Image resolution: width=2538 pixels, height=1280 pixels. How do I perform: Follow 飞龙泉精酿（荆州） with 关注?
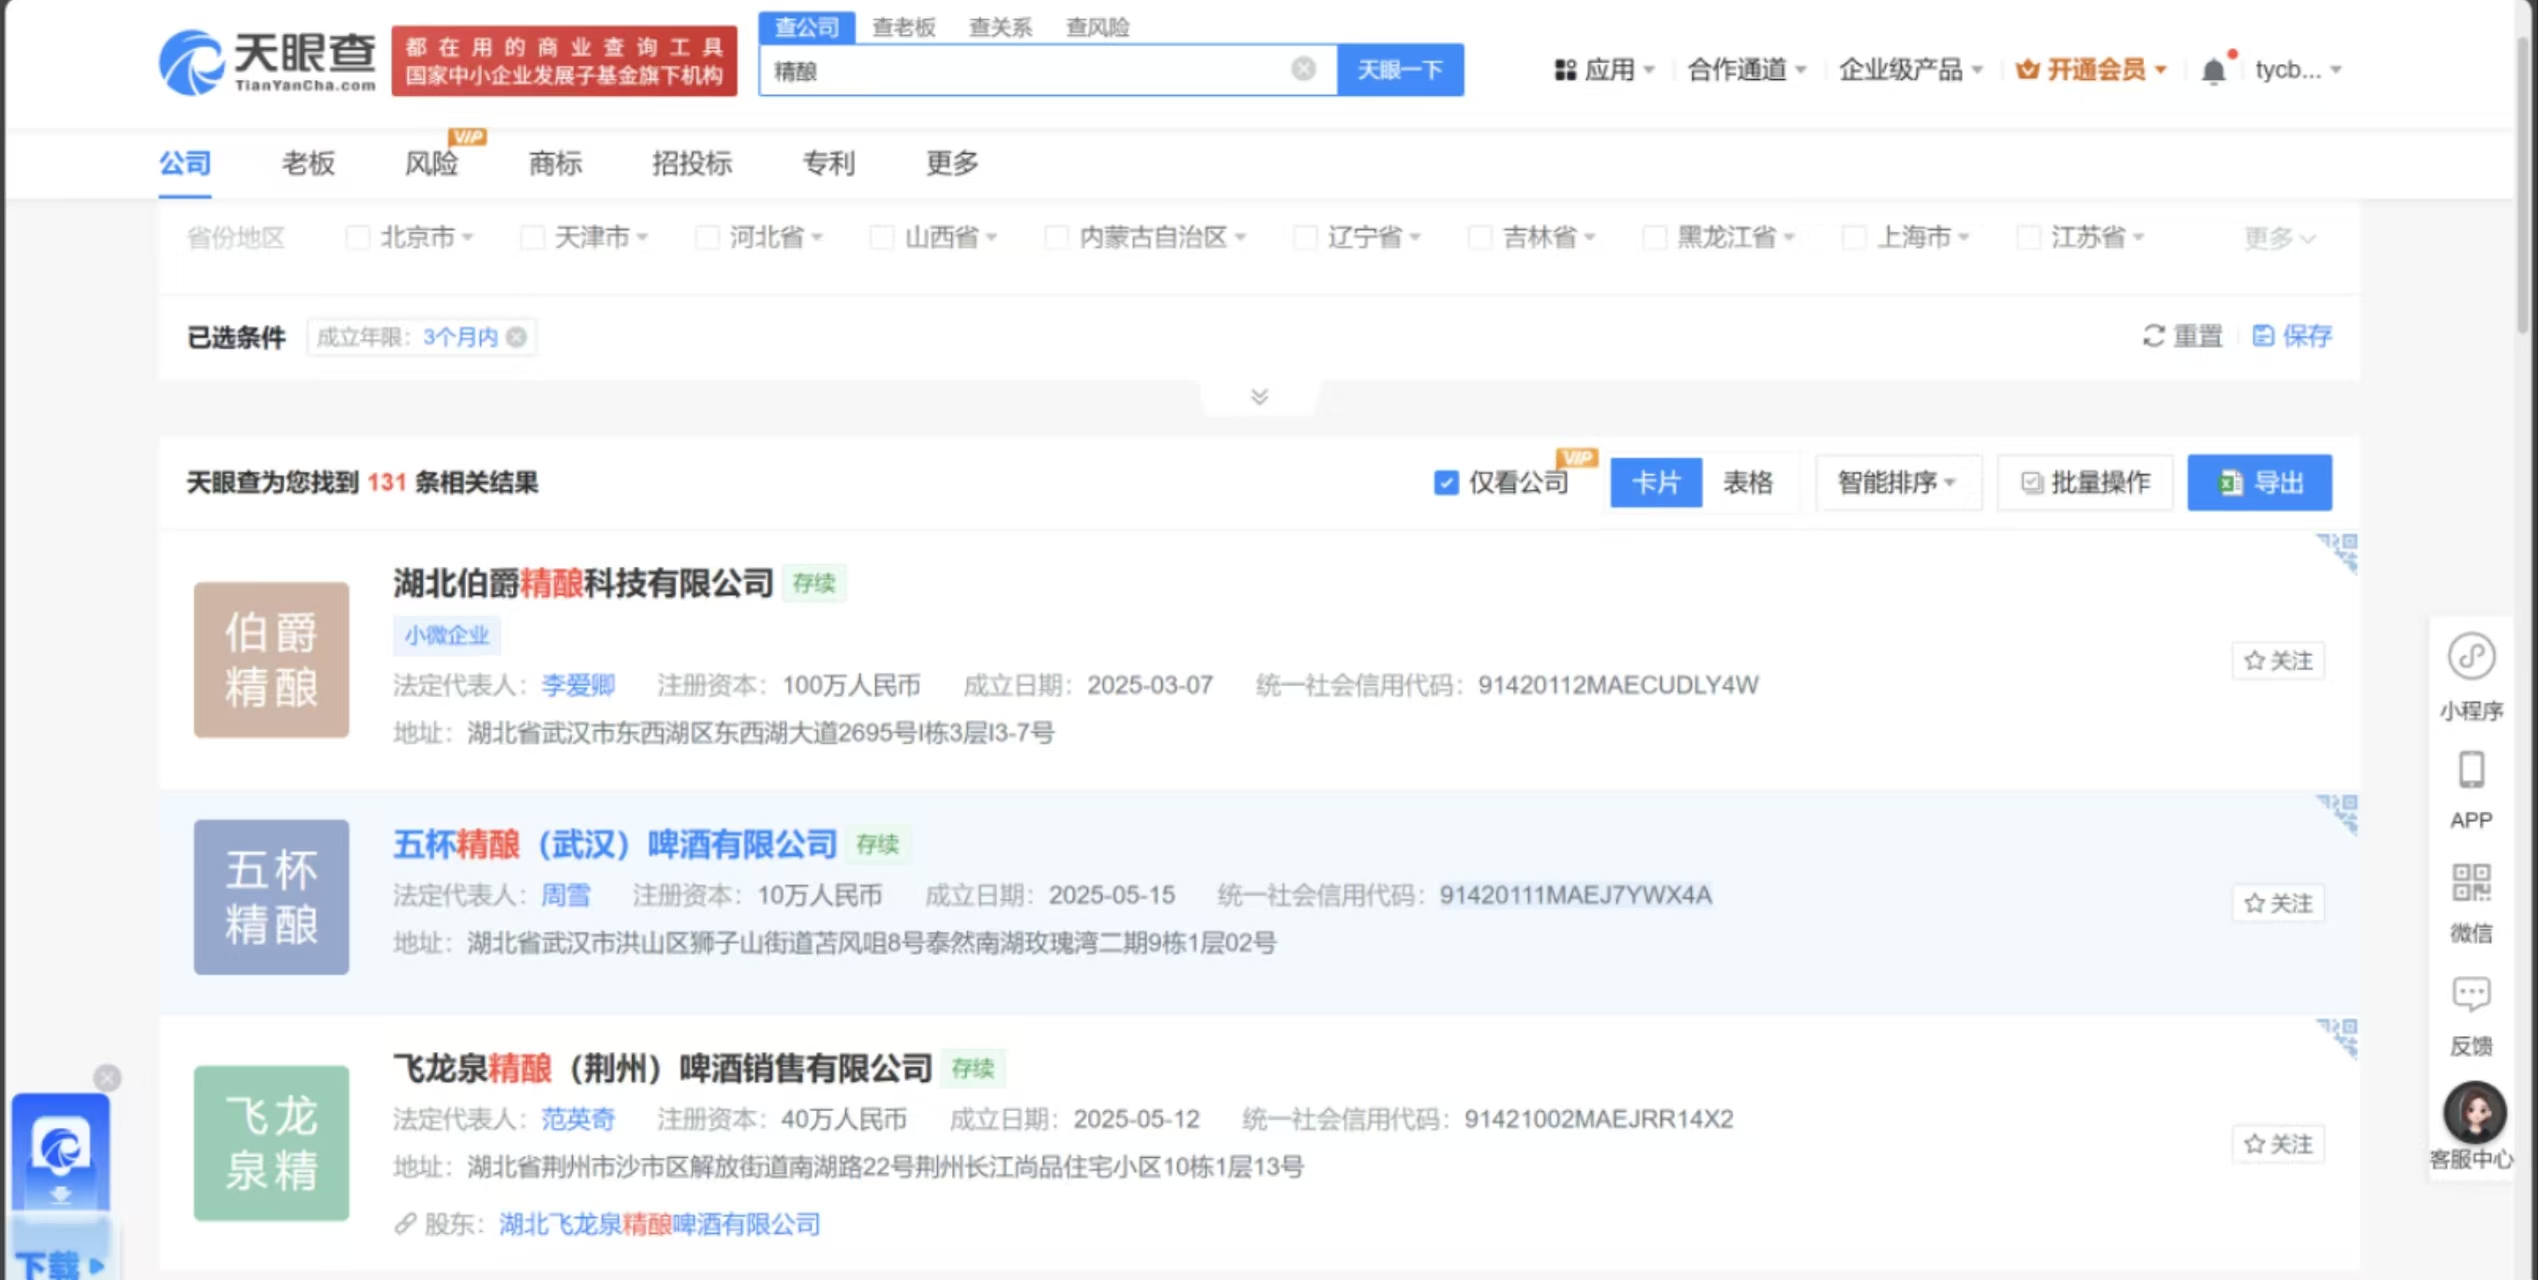click(x=2278, y=1144)
